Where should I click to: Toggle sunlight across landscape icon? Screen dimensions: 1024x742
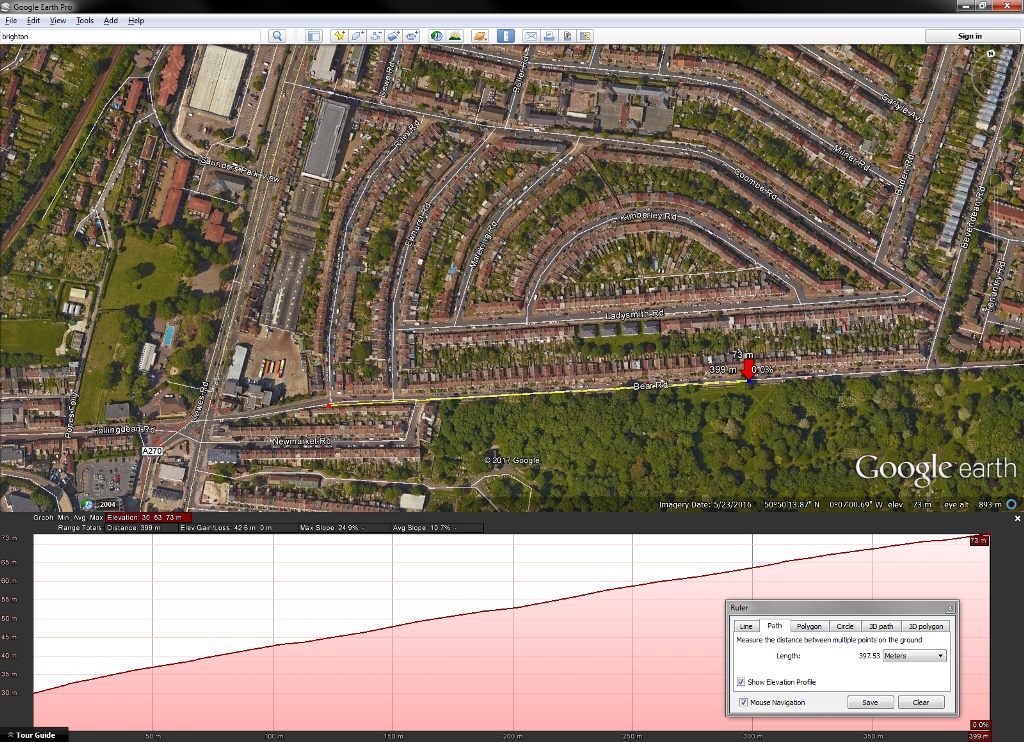click(x=455, y=36)
